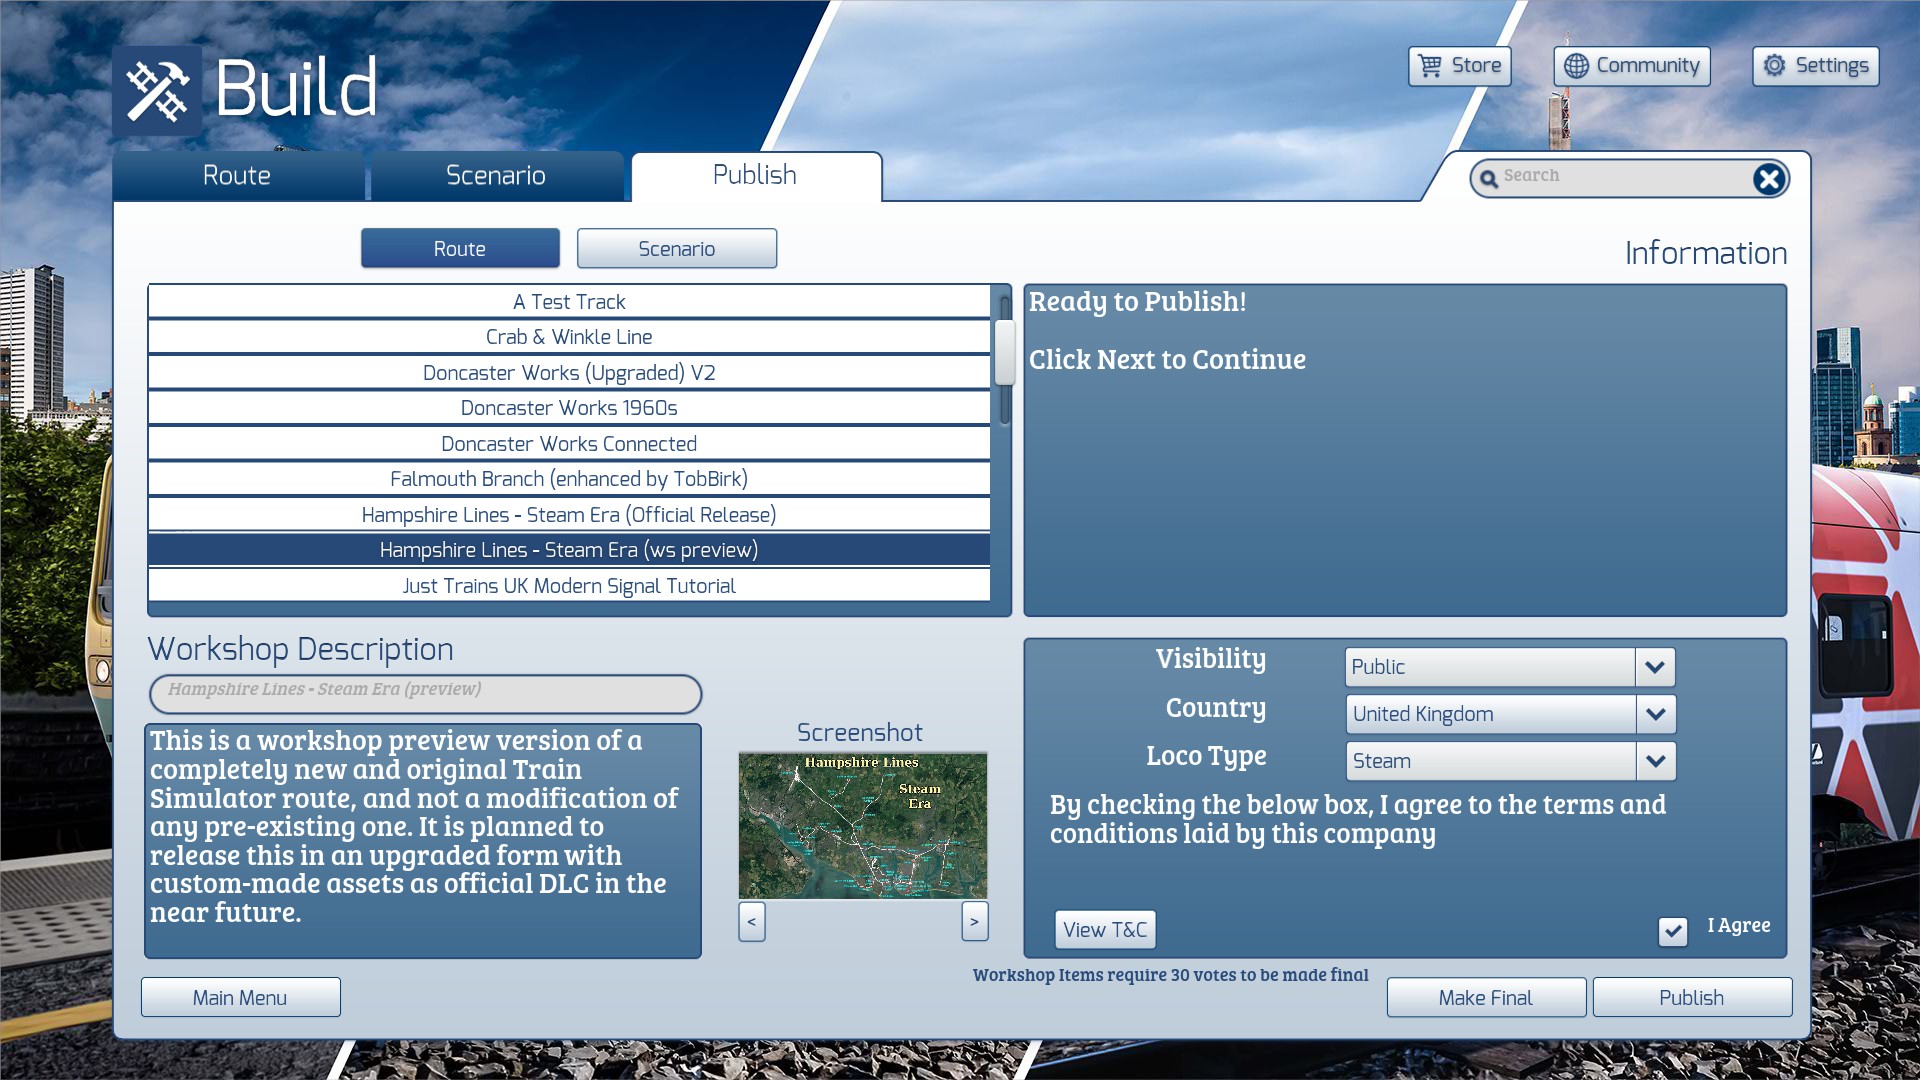
Task: Expand the Loco Type dropdown
Action: pos(1655,761)
